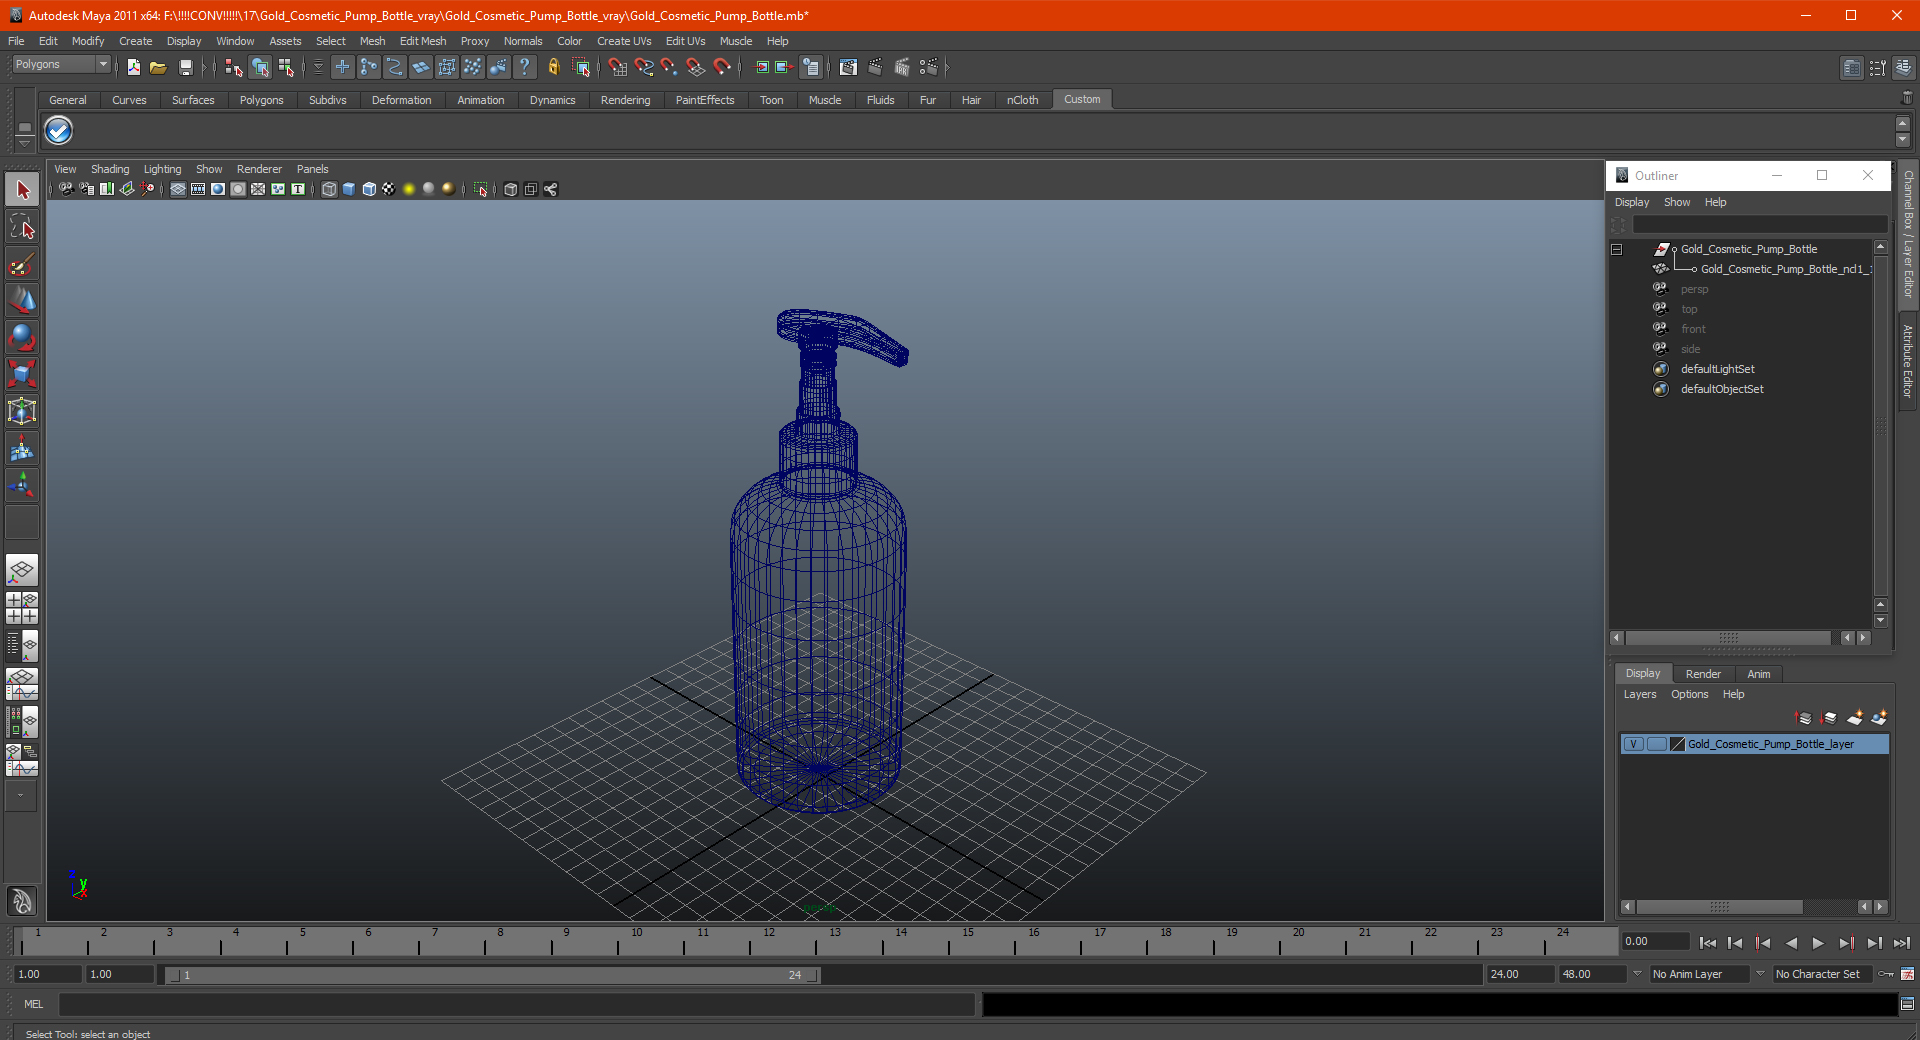
Task: Open viewport Shading menu
Action: 110,169
